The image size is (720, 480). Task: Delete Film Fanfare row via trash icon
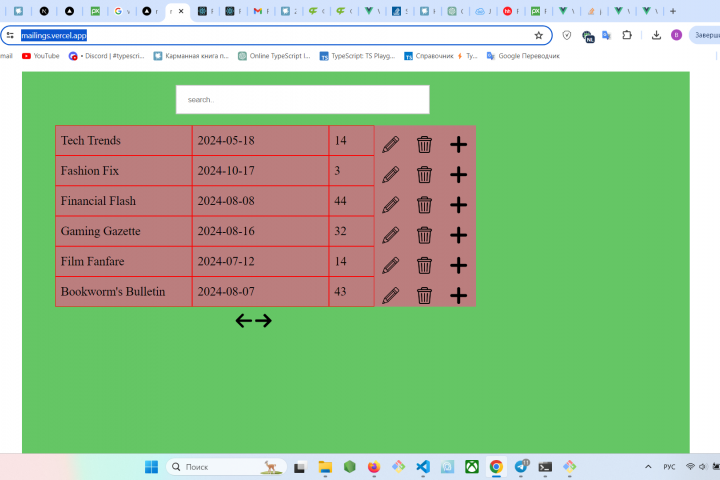(x=424, y=265)
